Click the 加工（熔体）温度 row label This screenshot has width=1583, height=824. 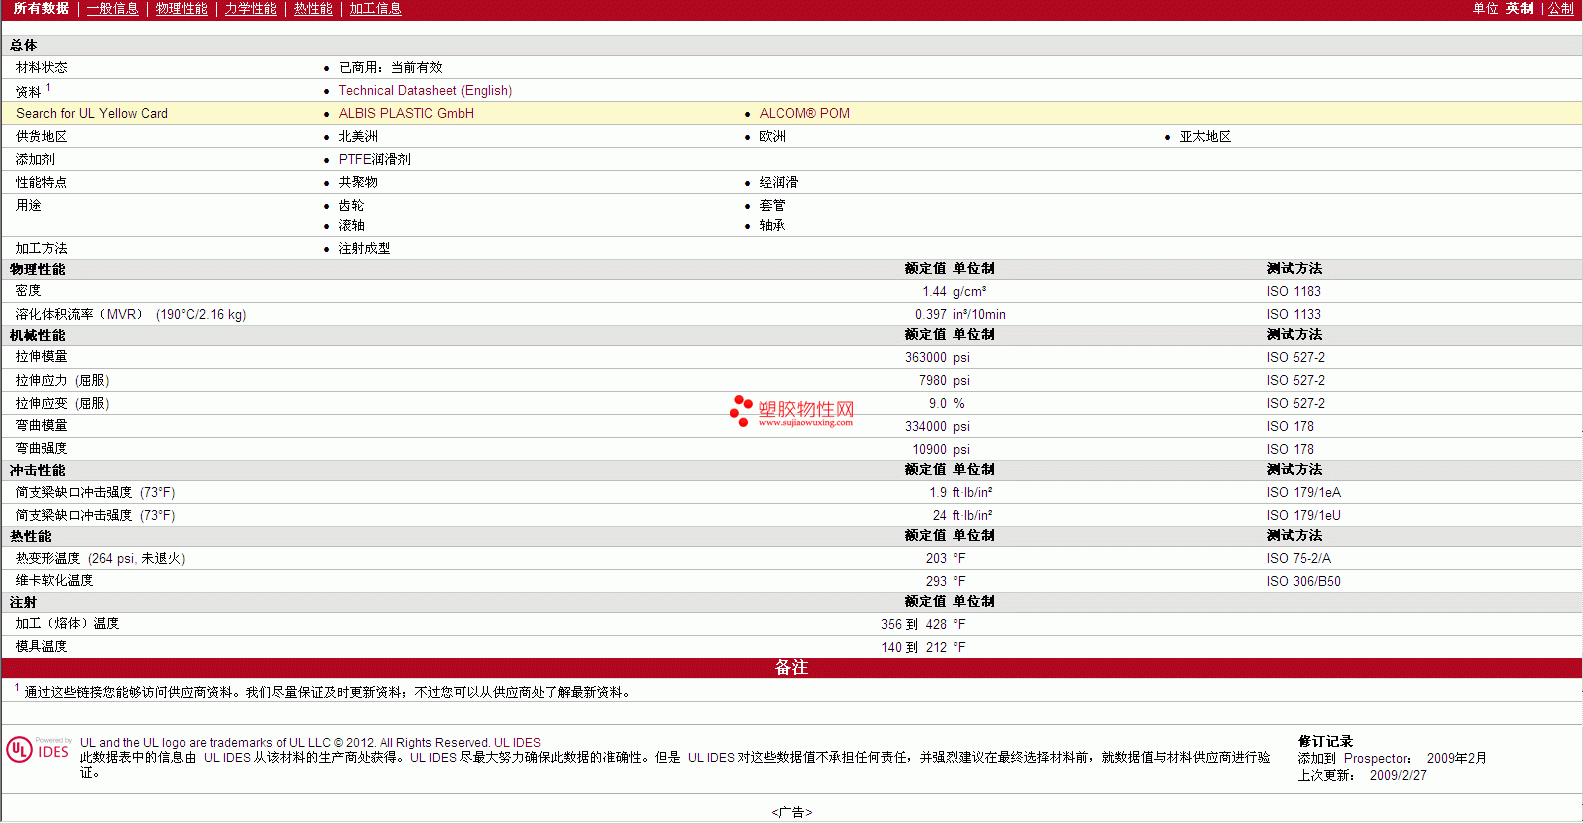pyautogui.click(x=67, y=623)
